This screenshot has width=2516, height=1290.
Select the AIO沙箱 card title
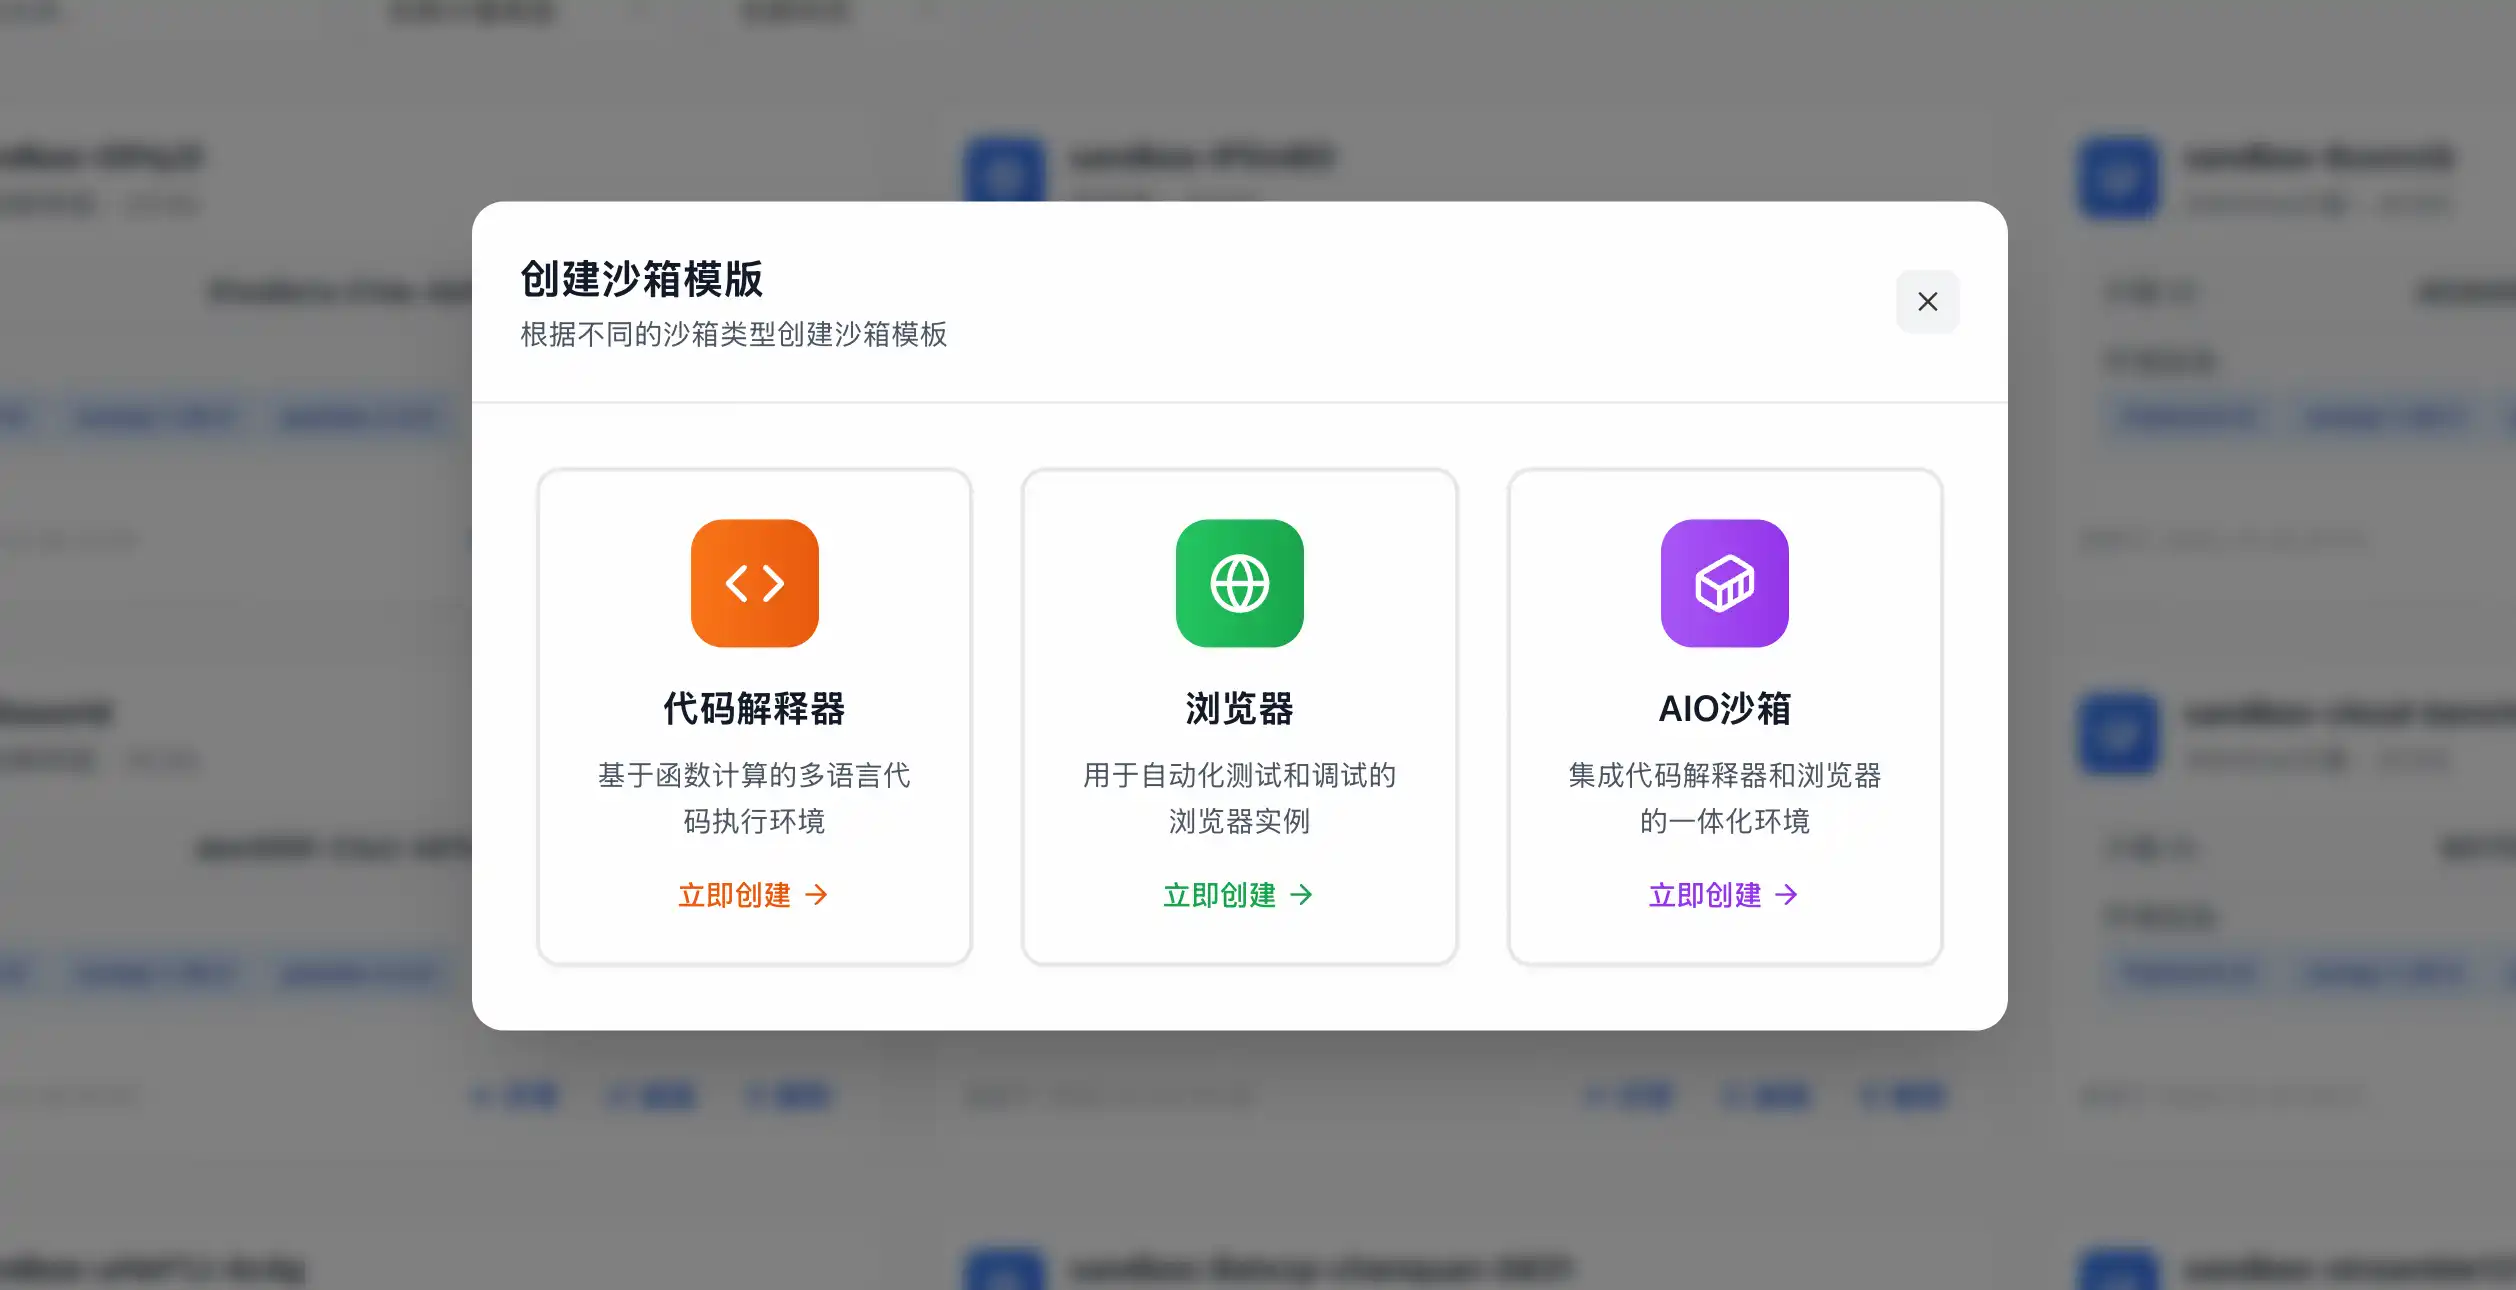coord(1724,709)
